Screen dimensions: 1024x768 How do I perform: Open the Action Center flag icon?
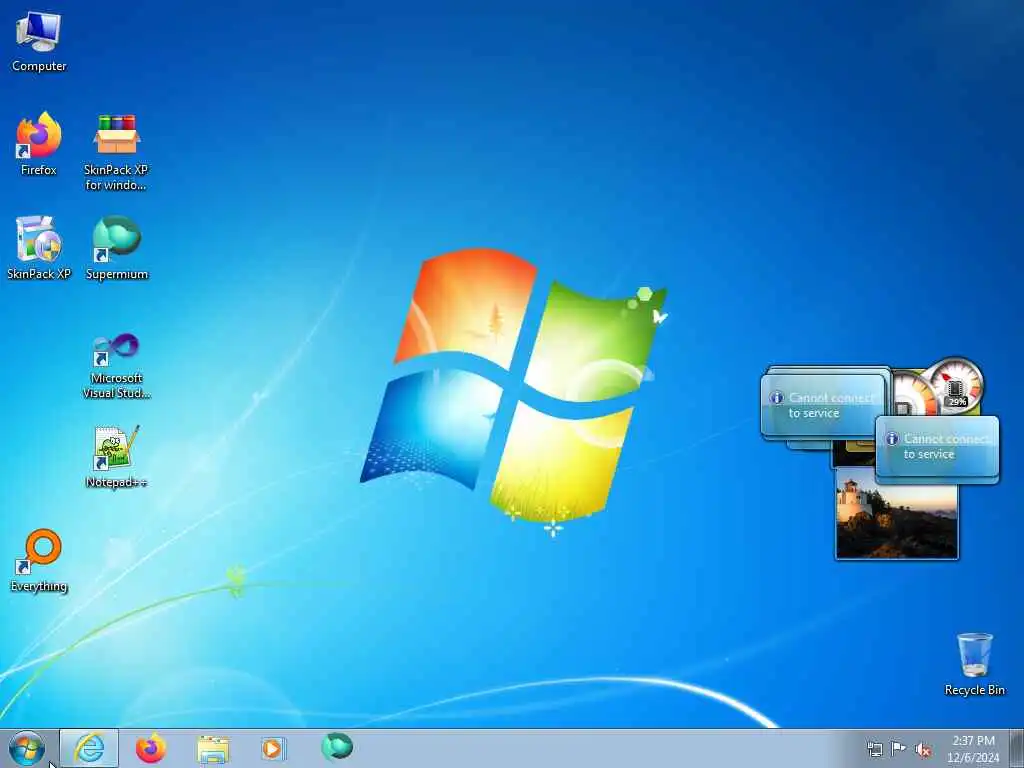(x=899, y=749)
